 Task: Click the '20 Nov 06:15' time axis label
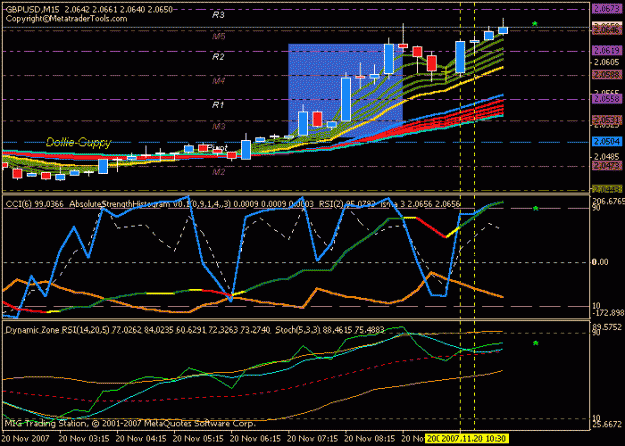coord(256,439)
